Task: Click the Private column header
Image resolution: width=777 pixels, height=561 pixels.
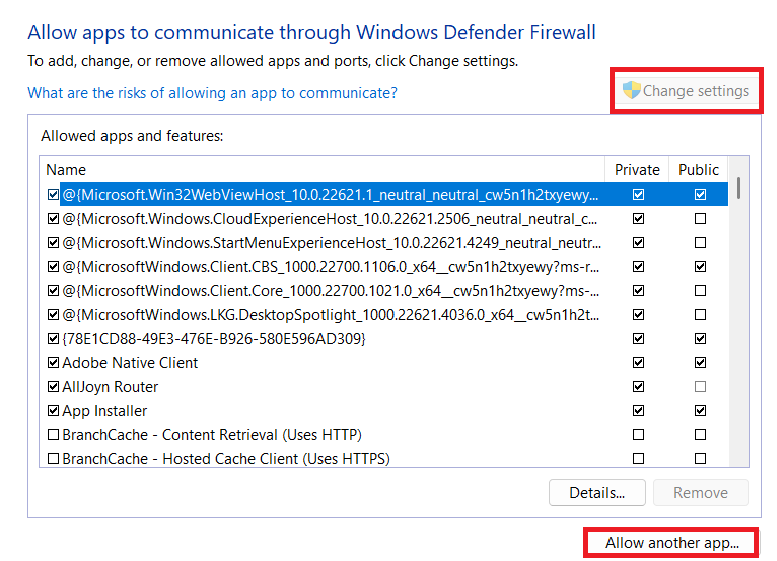Action: 637,170
